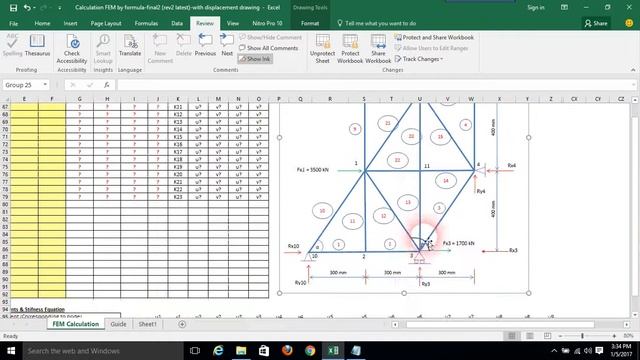
Task: Click Protect and Share Workbook
Action: pos(434,37)
